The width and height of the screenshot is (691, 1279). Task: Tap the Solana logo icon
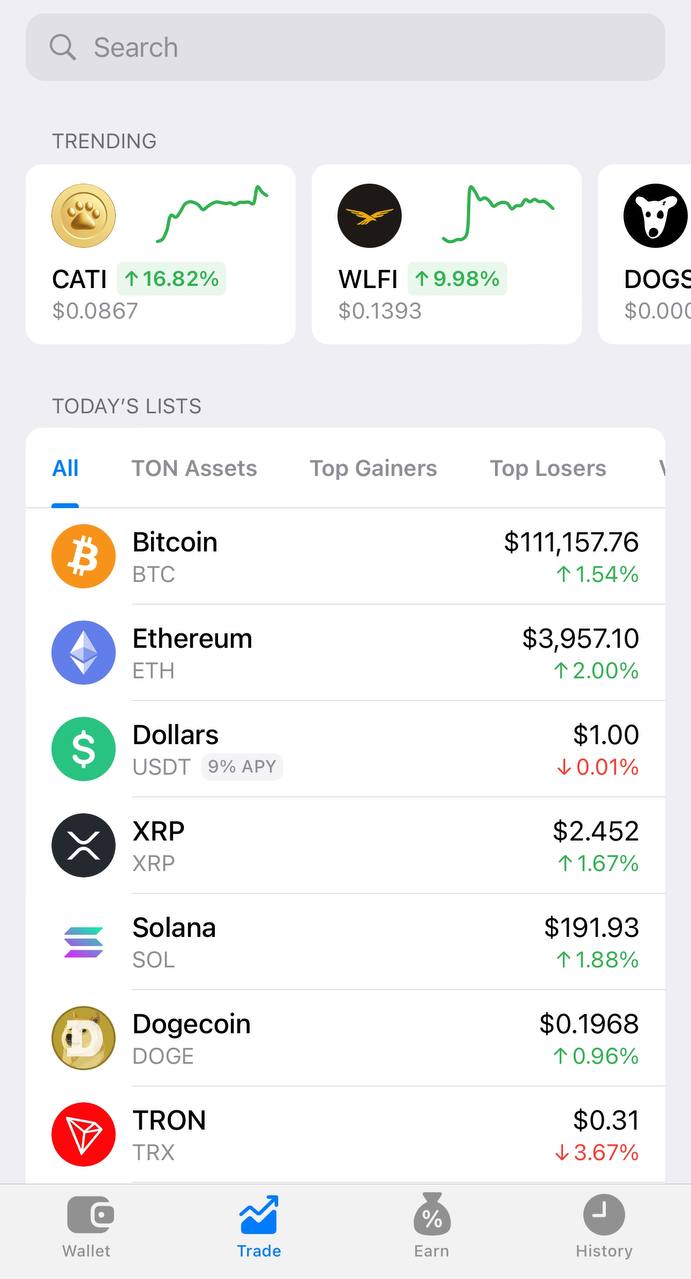point(83,941)
